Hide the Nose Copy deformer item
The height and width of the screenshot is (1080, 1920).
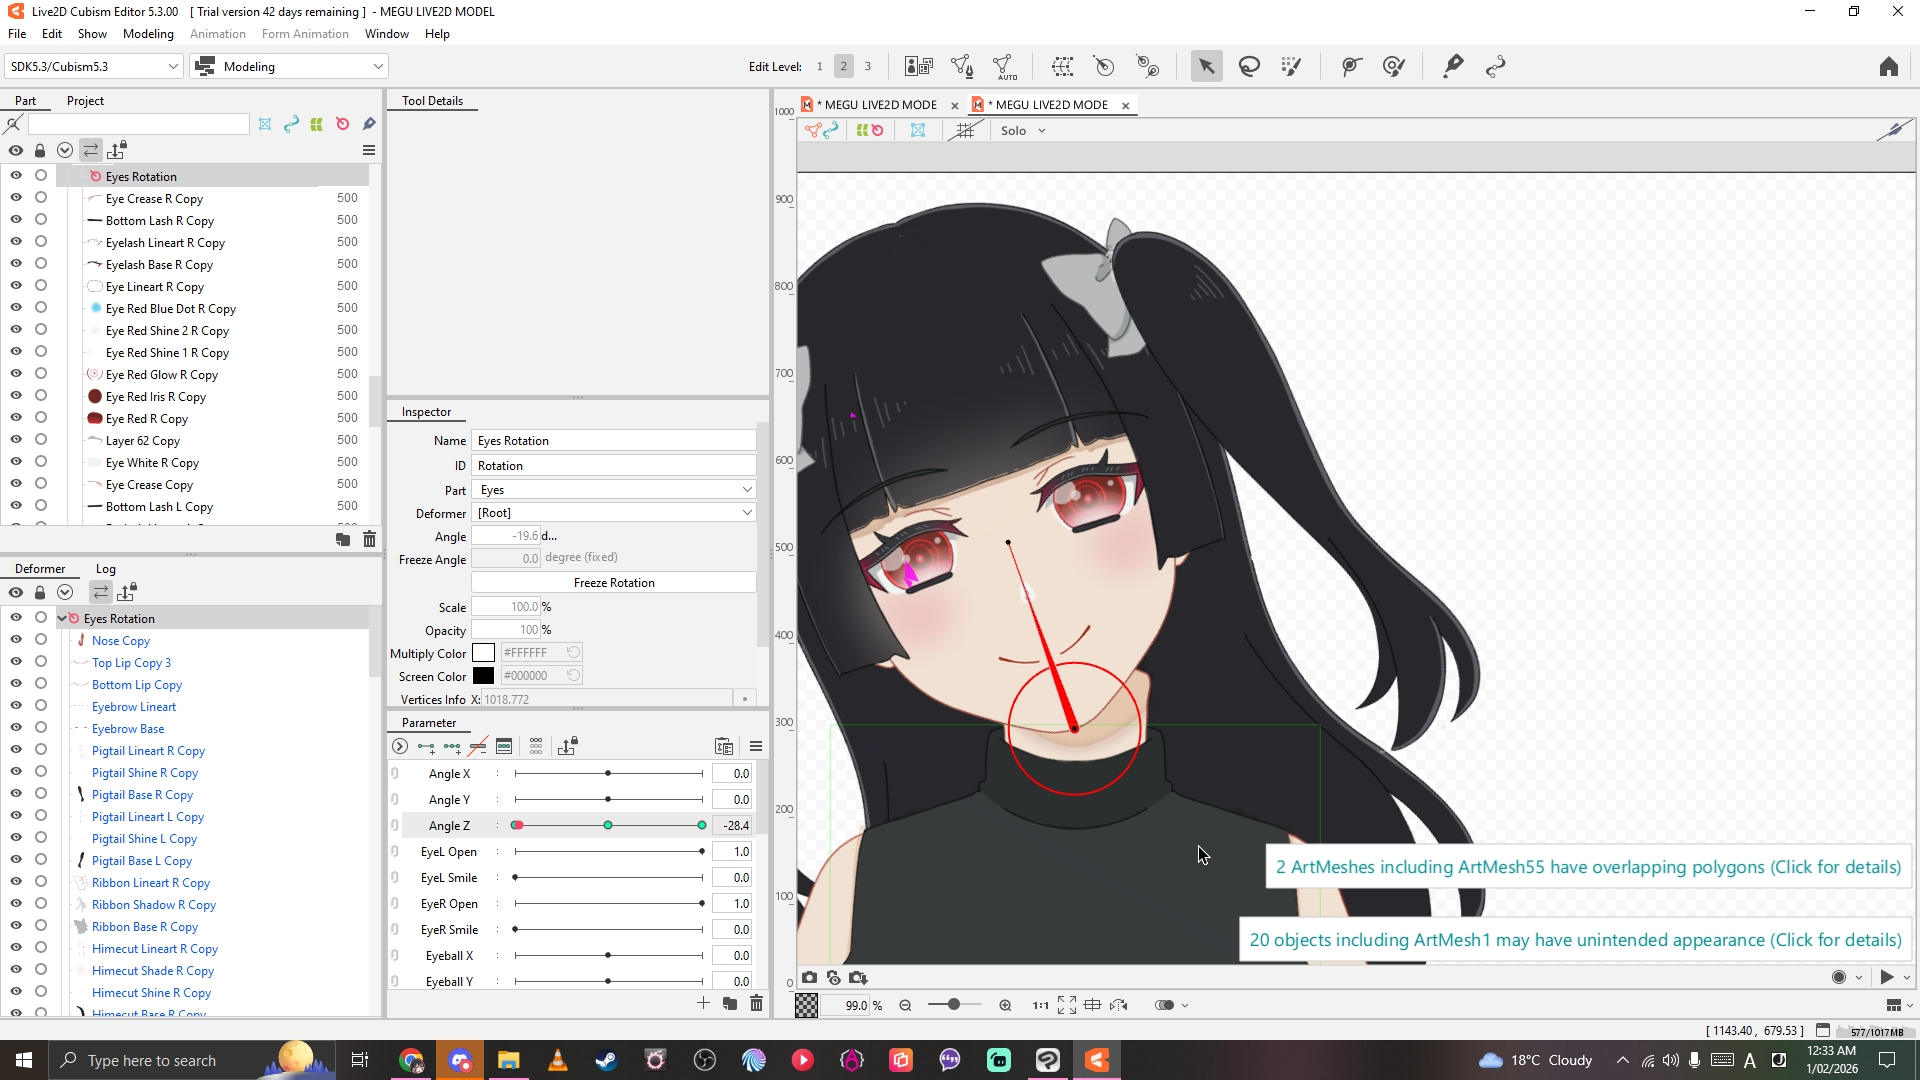click(16, 640)
